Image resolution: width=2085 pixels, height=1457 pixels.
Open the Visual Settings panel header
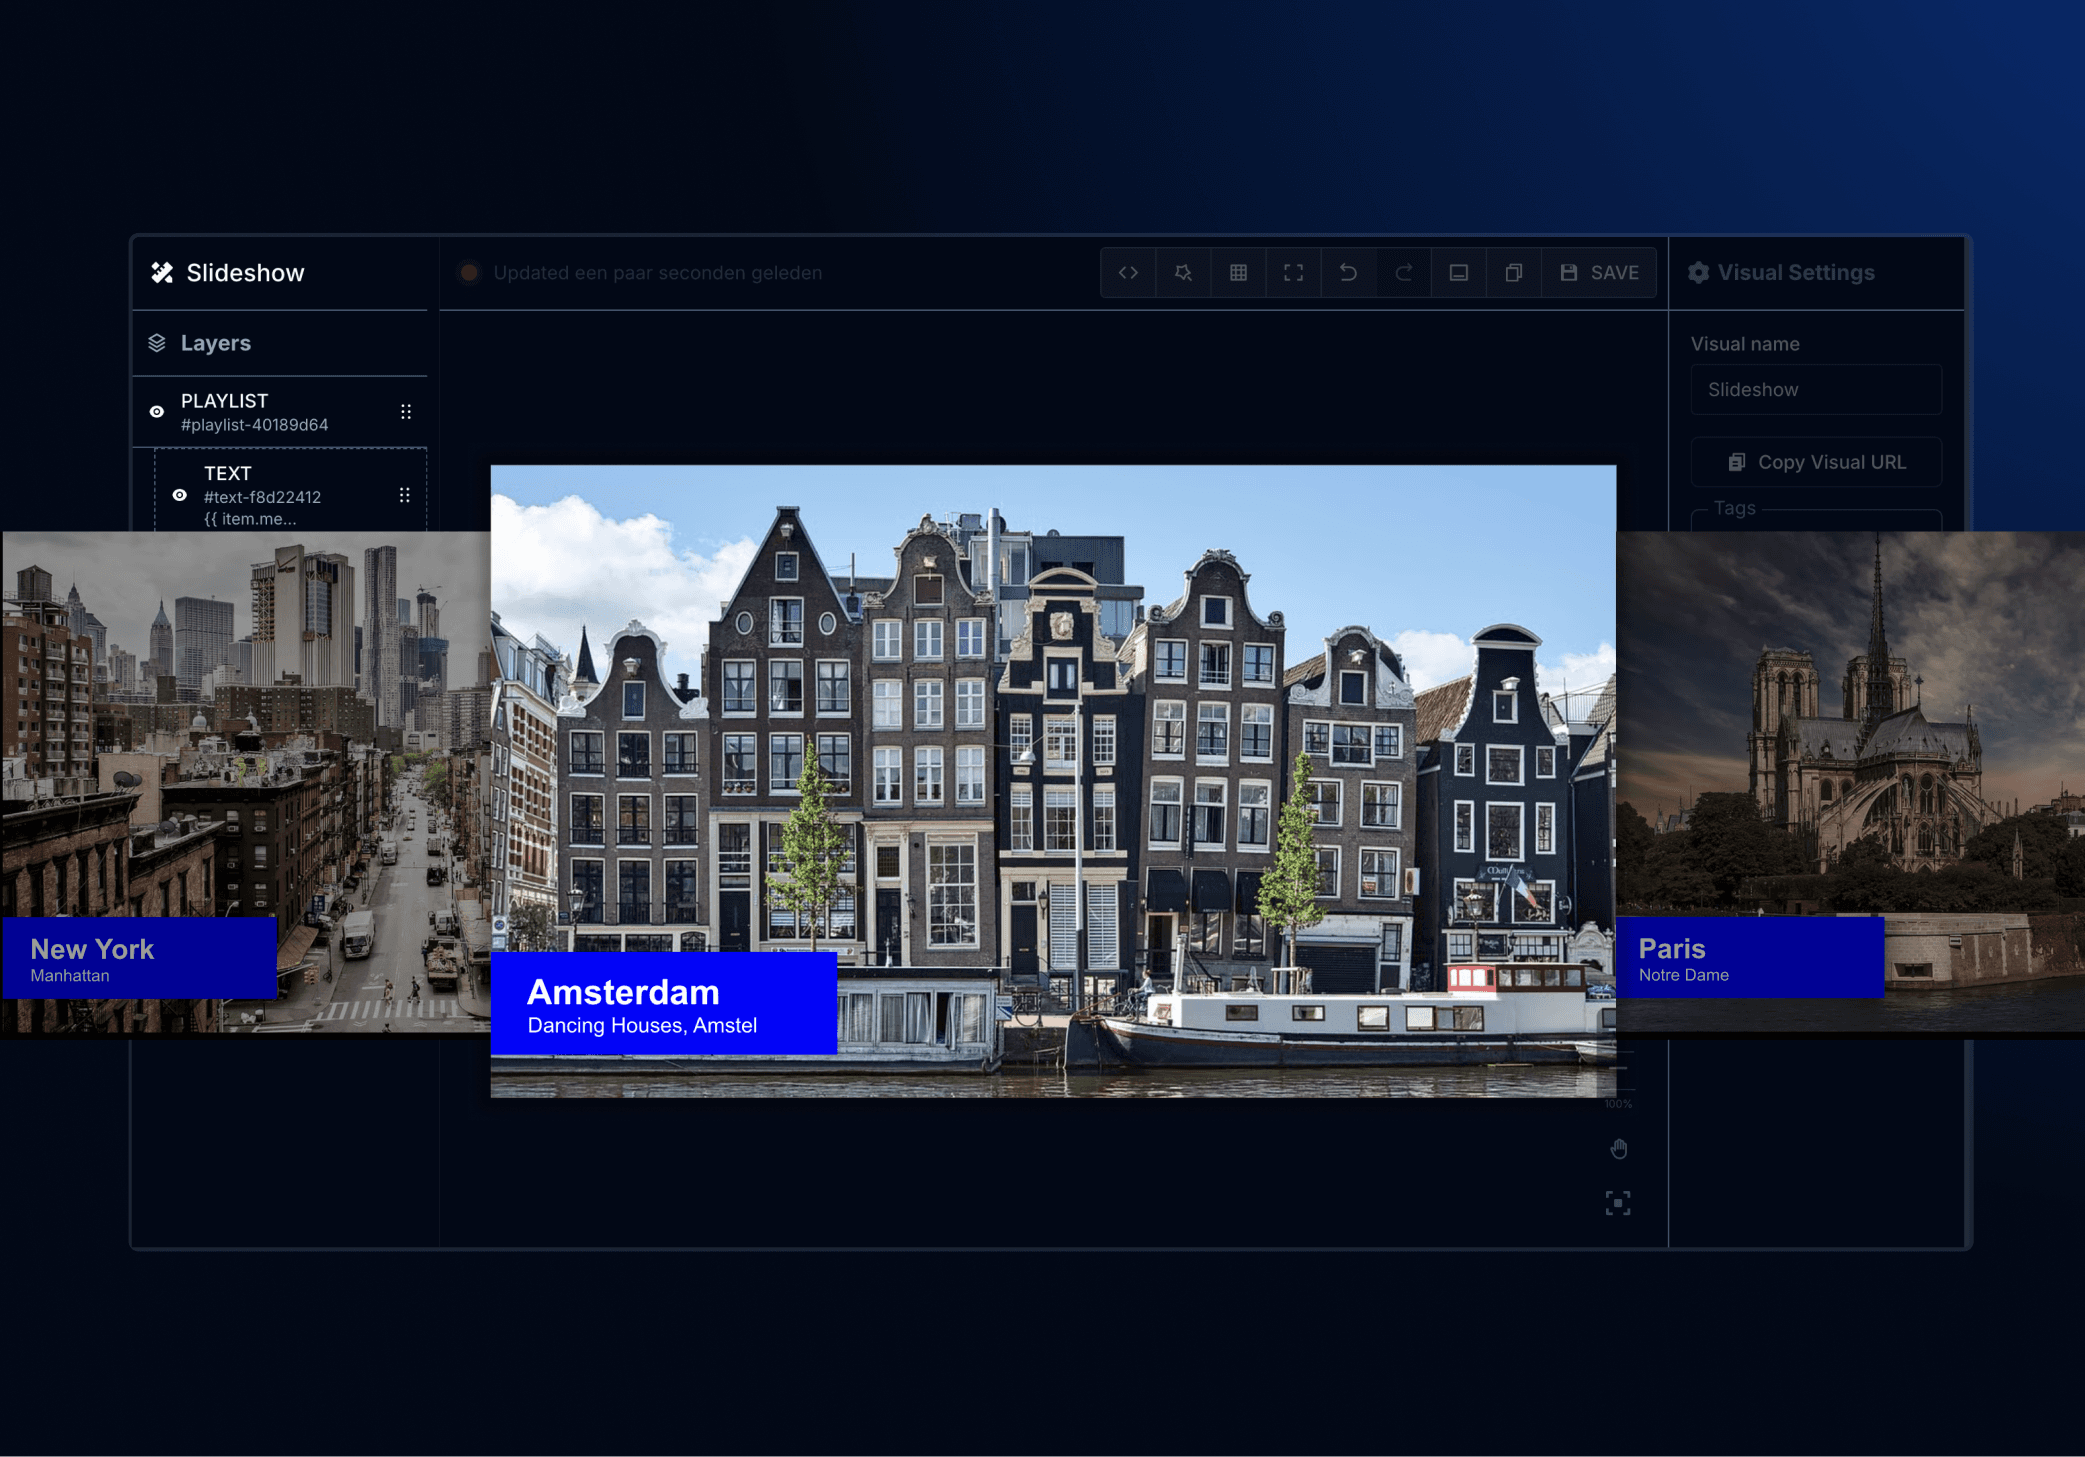point(1795,273)
